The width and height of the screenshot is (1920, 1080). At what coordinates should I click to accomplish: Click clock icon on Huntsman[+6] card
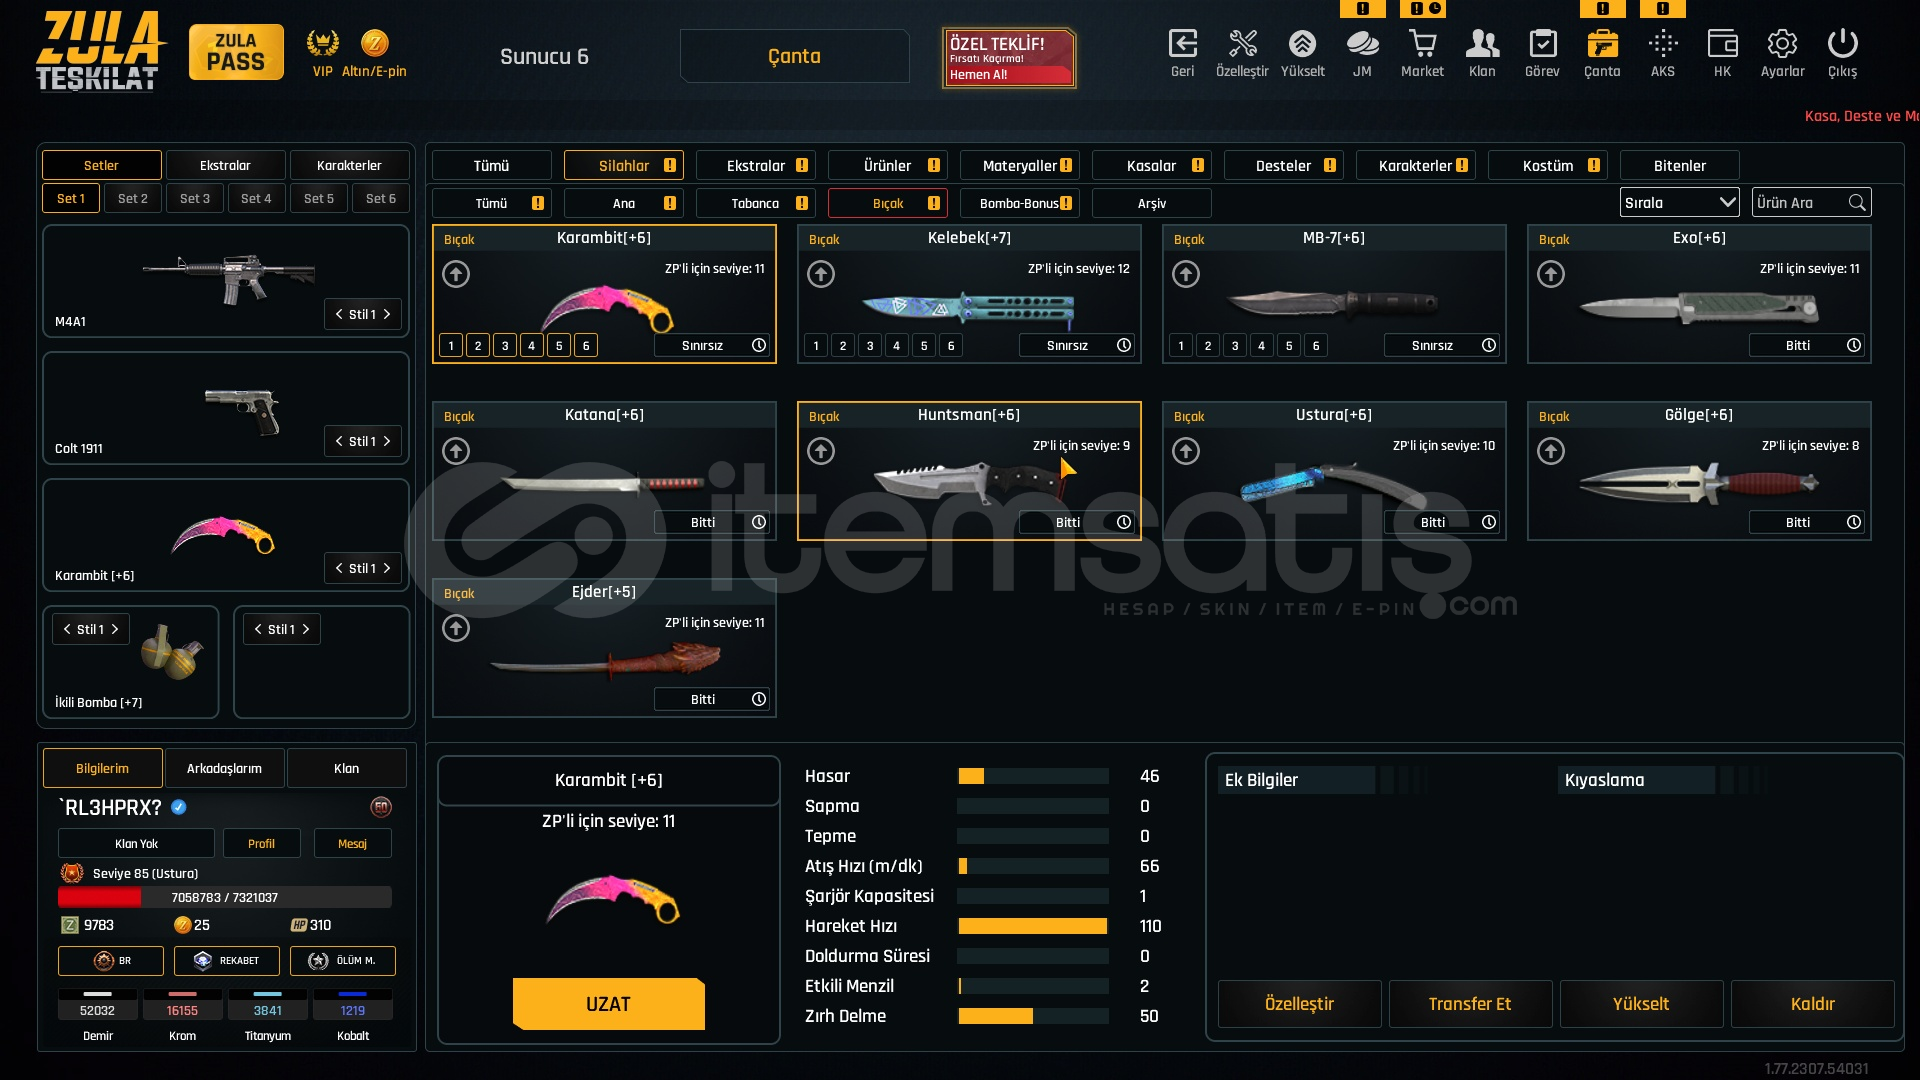(x=1124, y=522)
